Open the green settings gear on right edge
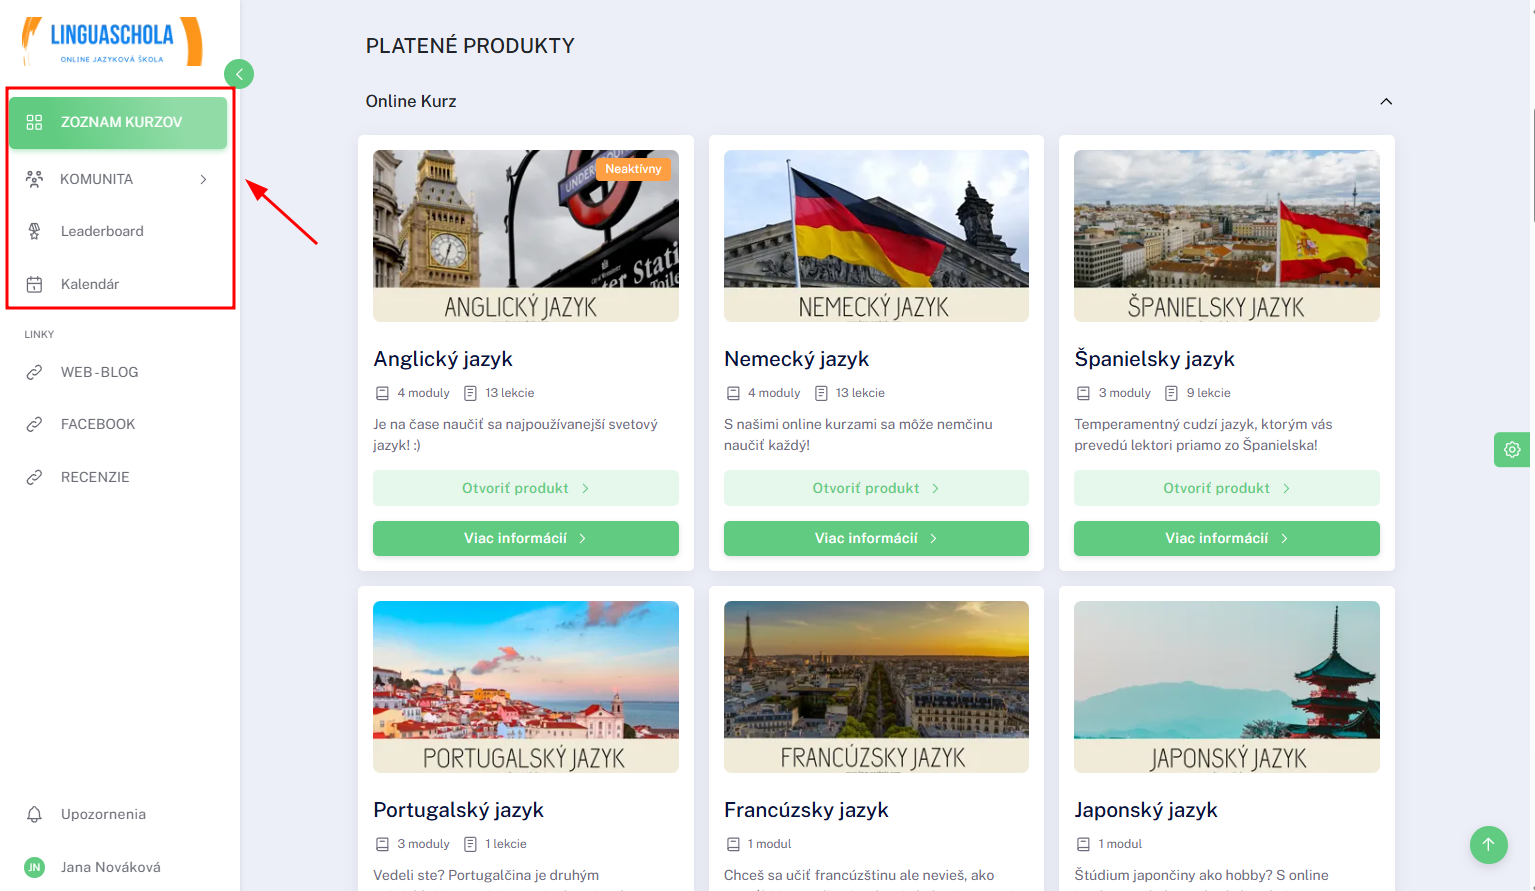The height and width of the screenshot is (891, 1535). pos(1512,450)
